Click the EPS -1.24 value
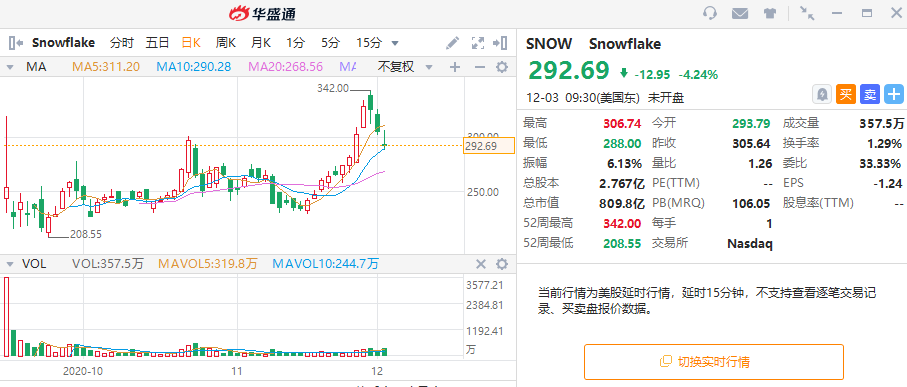Image resolution: width=907 pixels, height=387 pixels. (x=887, y=183)
